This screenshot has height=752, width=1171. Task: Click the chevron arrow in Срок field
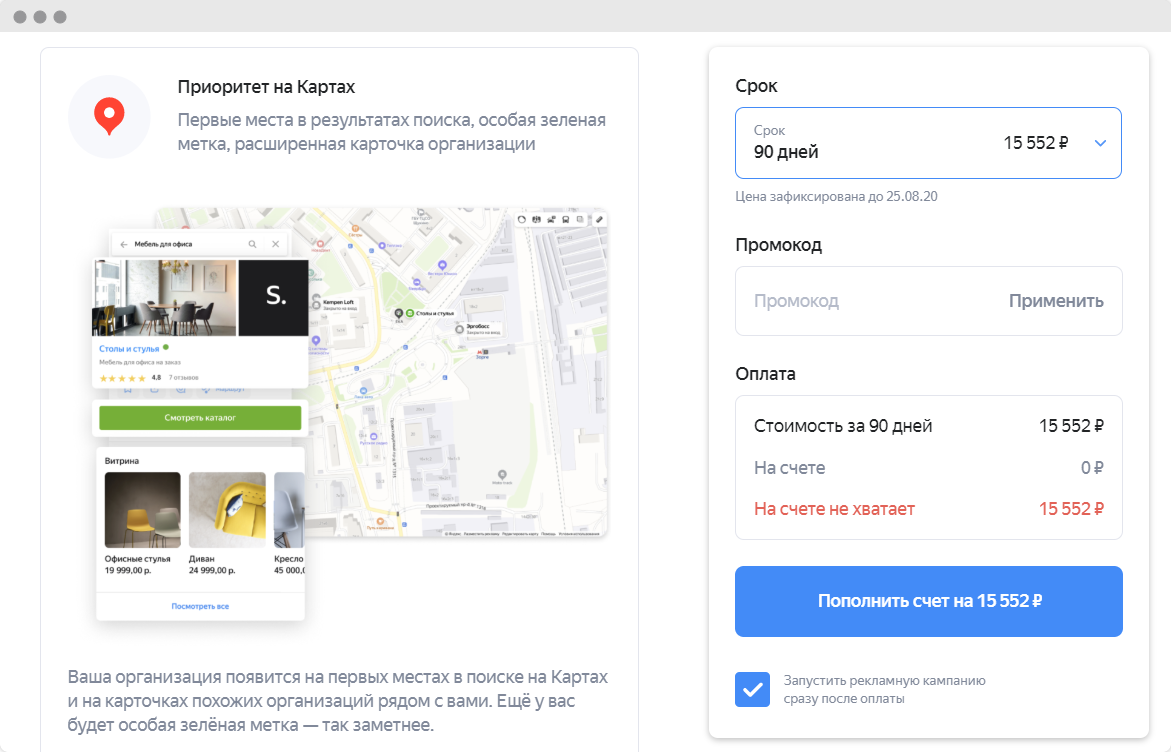coord(1100,143)
